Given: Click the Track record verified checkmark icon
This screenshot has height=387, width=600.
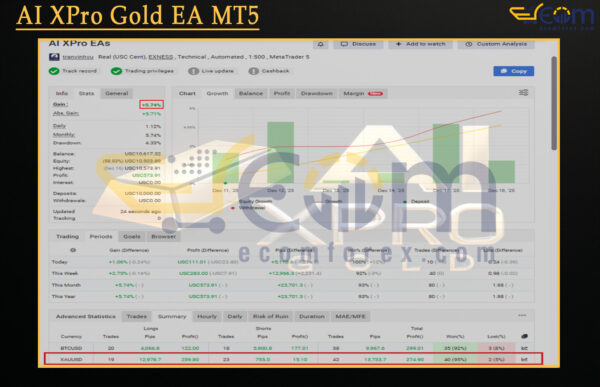Looking at the screenshot, I should [x=54, y=71].
